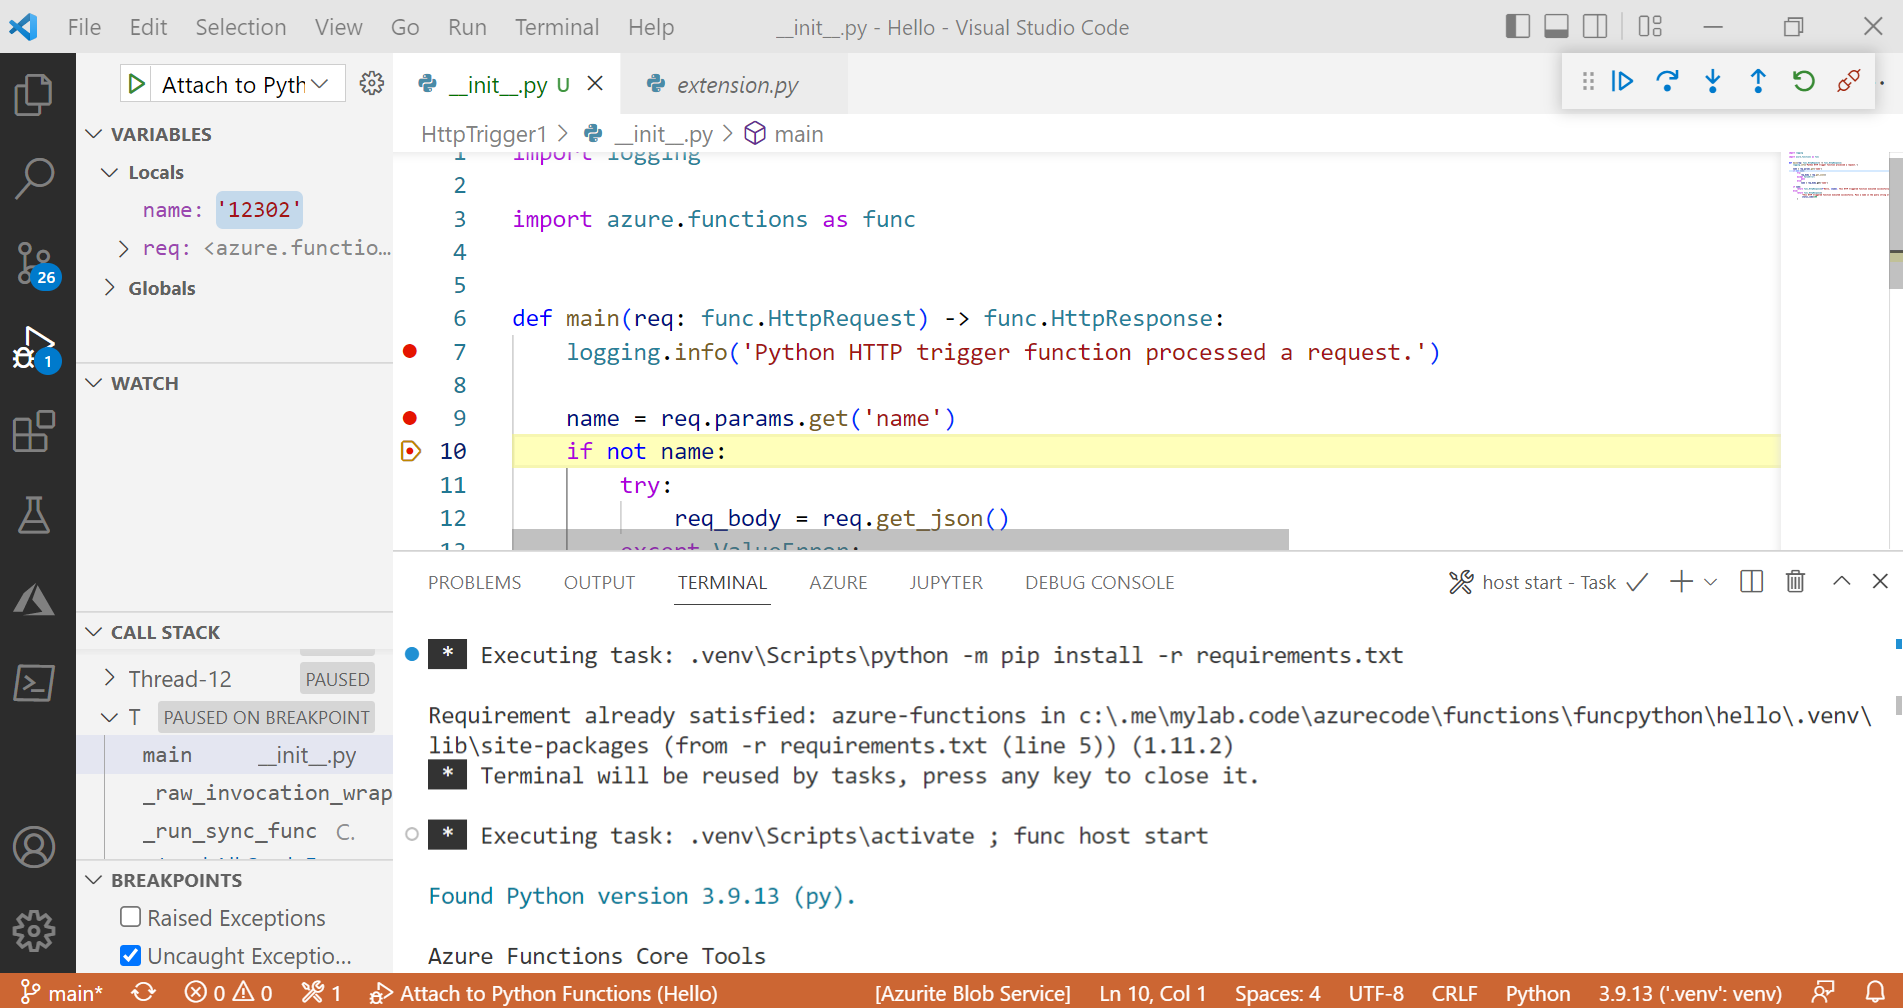
Task: Switch to the DEBUG CONSOLE tab
Action: 1099,582
